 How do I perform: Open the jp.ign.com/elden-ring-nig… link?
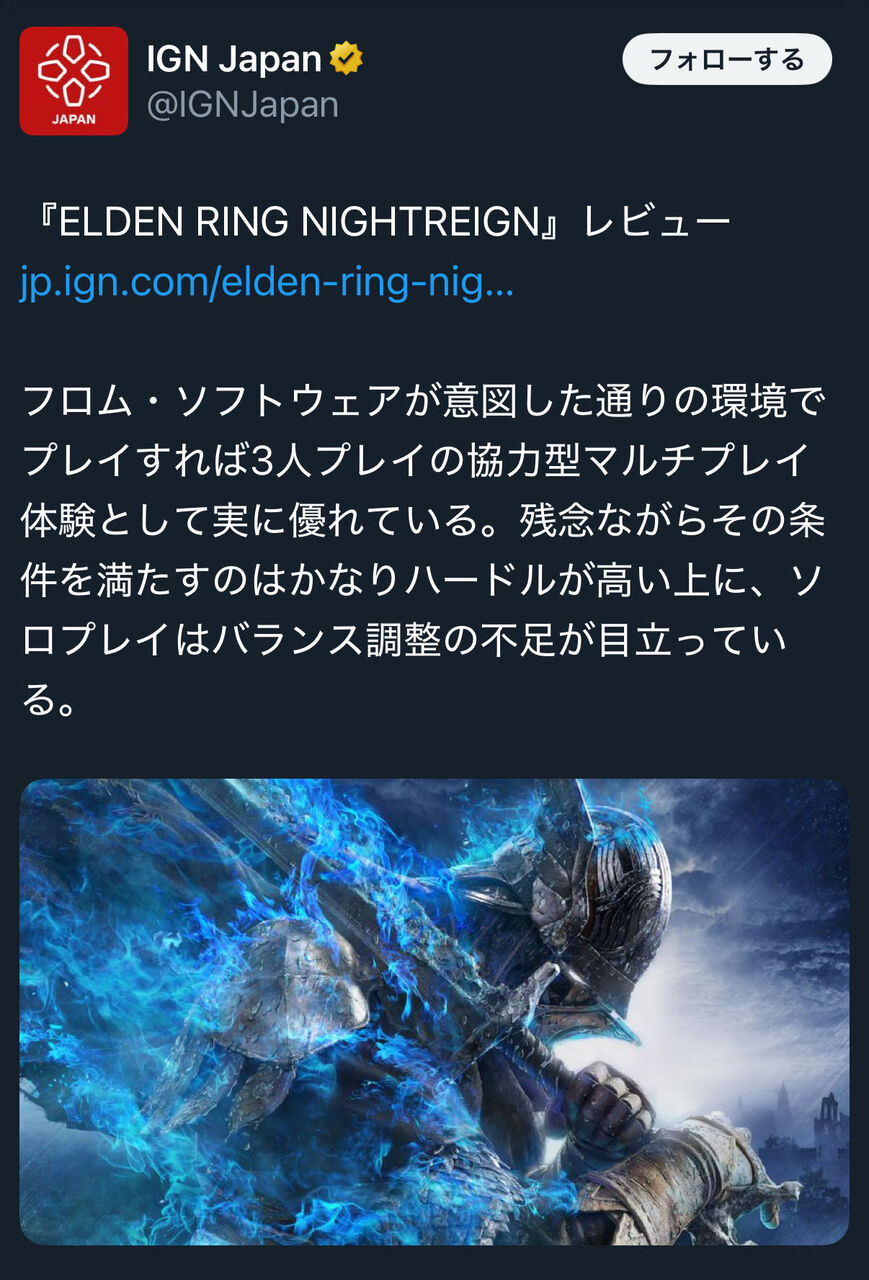pos(266,284)
